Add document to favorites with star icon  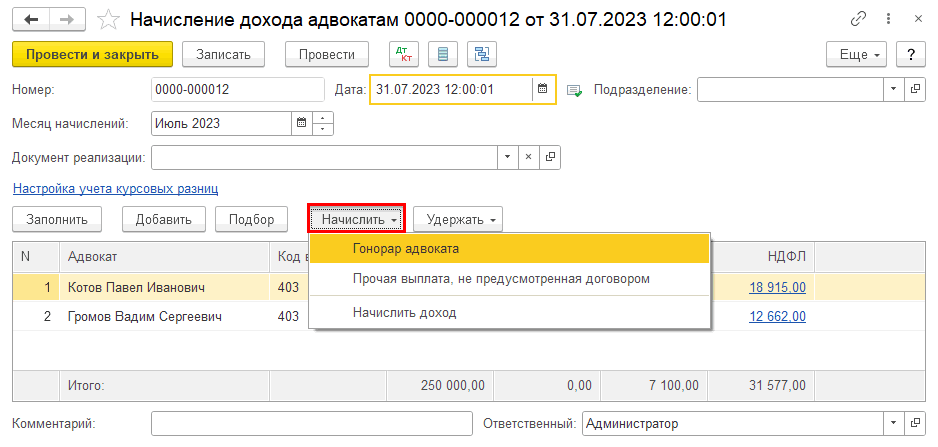click(112, 20)
